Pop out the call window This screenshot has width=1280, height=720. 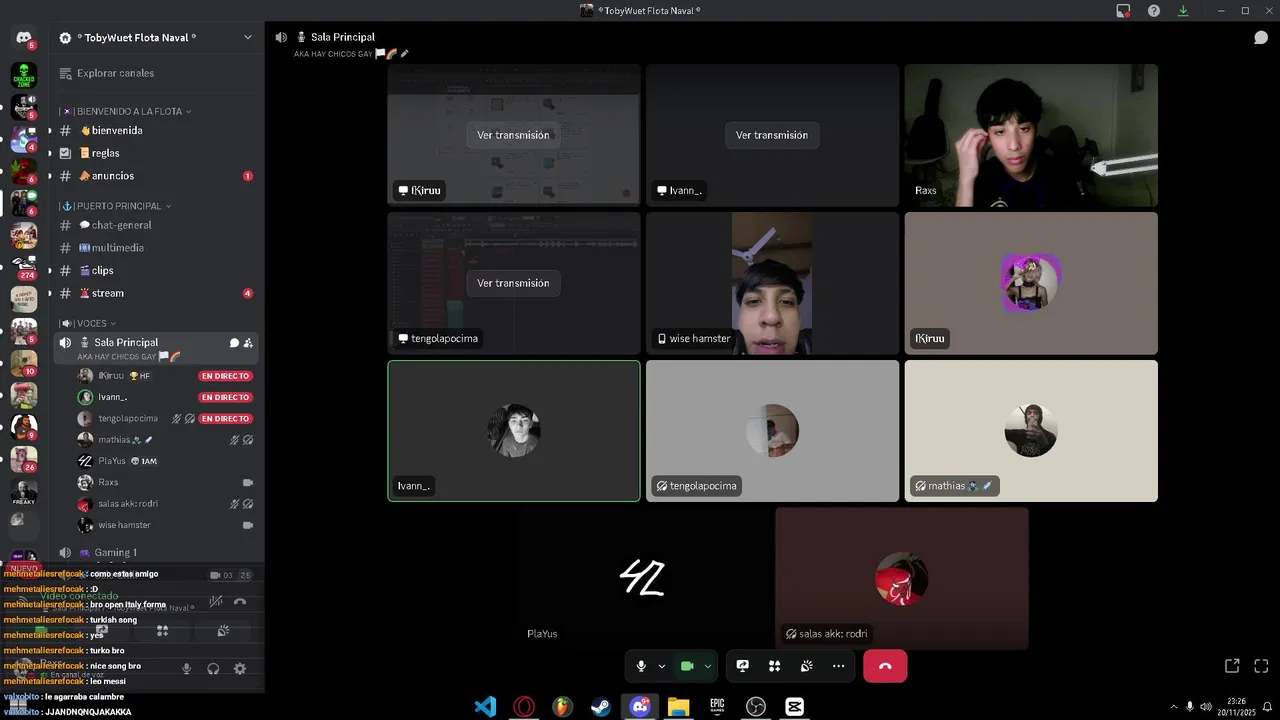[x=1232, y=666]
